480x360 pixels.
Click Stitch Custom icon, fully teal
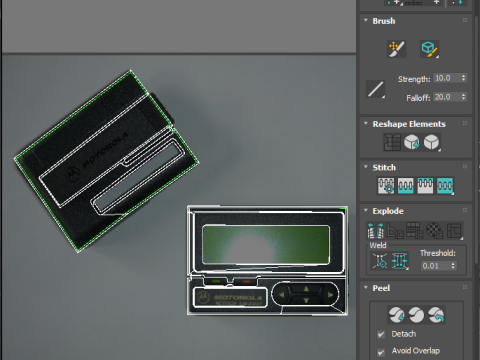pos(445,186)
